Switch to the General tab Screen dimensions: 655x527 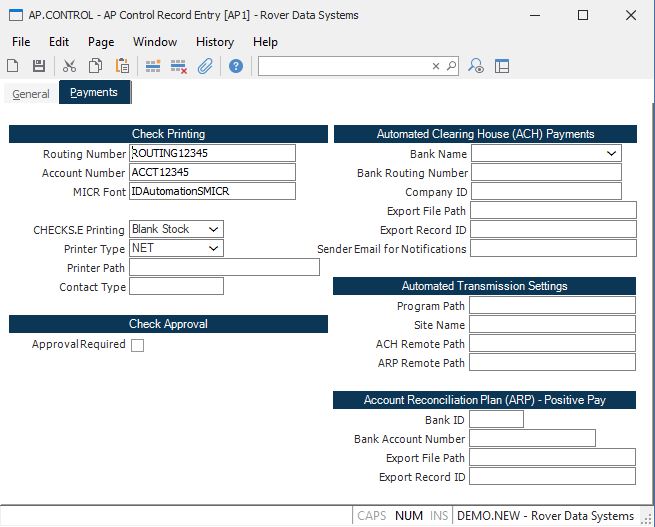30,94
